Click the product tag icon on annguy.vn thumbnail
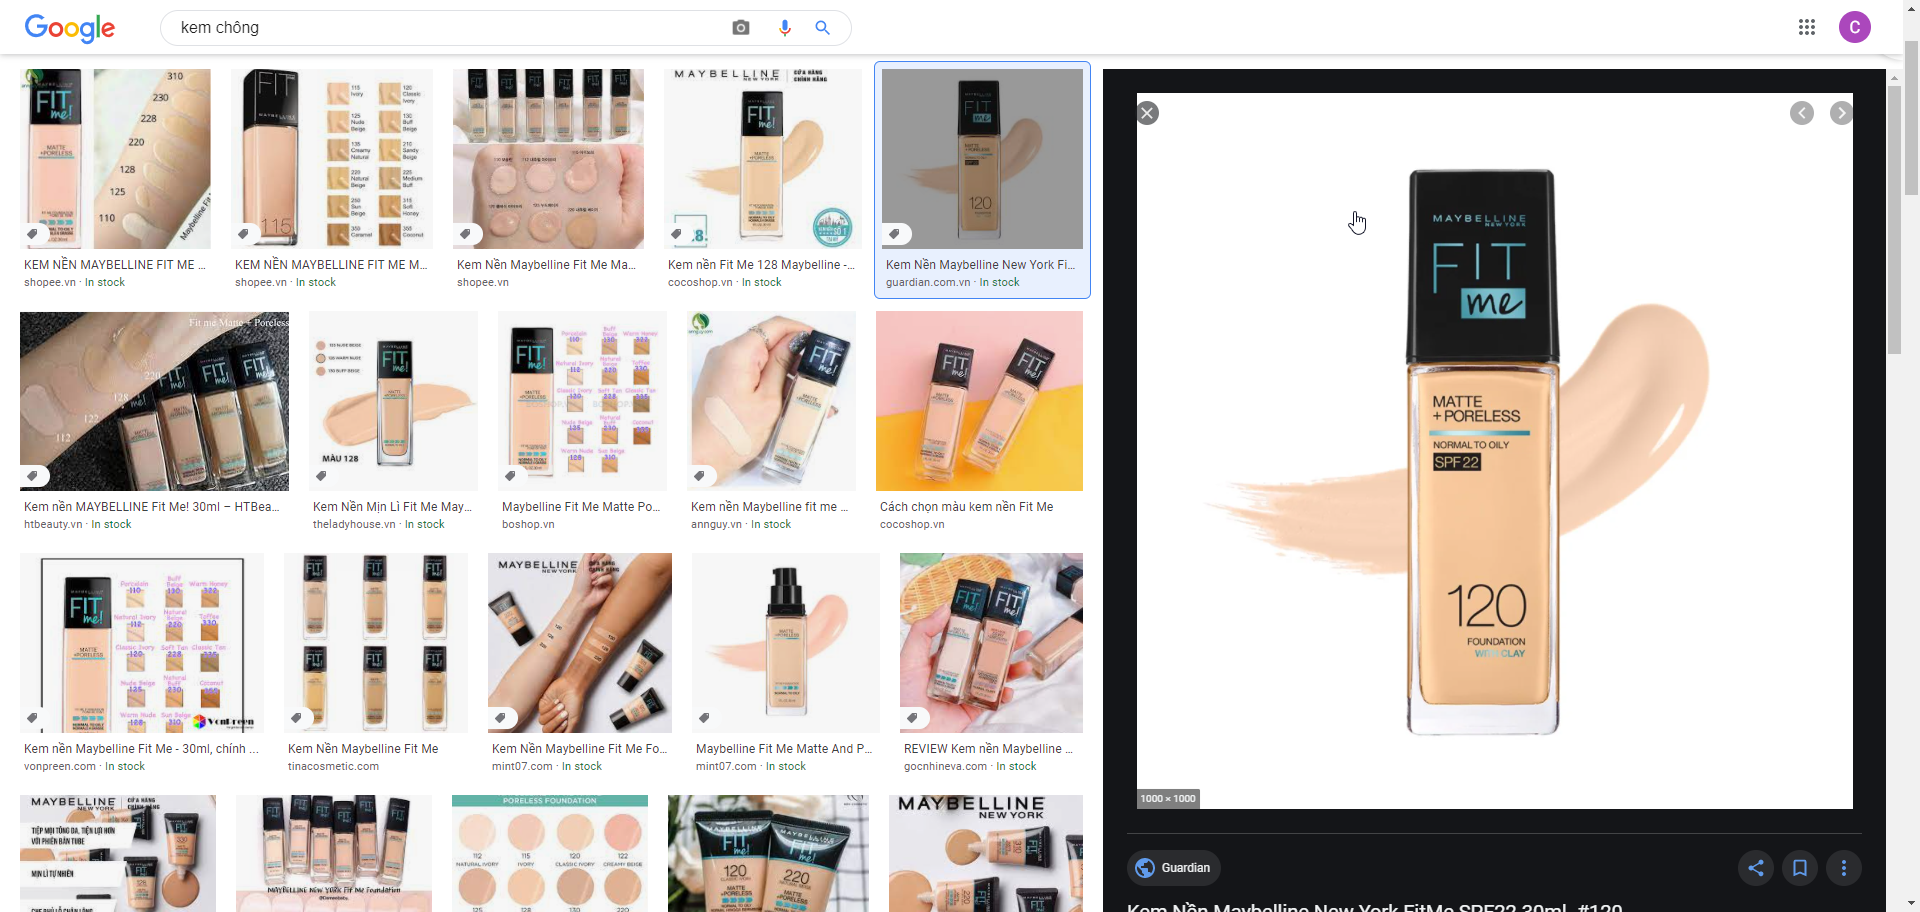This screenshot has height=912, width=1920. tap(700, 476)
